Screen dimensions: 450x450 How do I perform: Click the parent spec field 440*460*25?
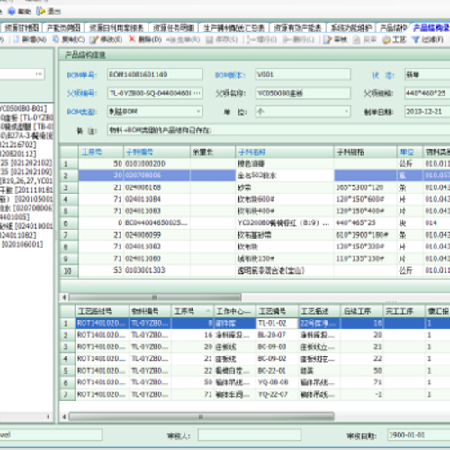pos(427,93)
